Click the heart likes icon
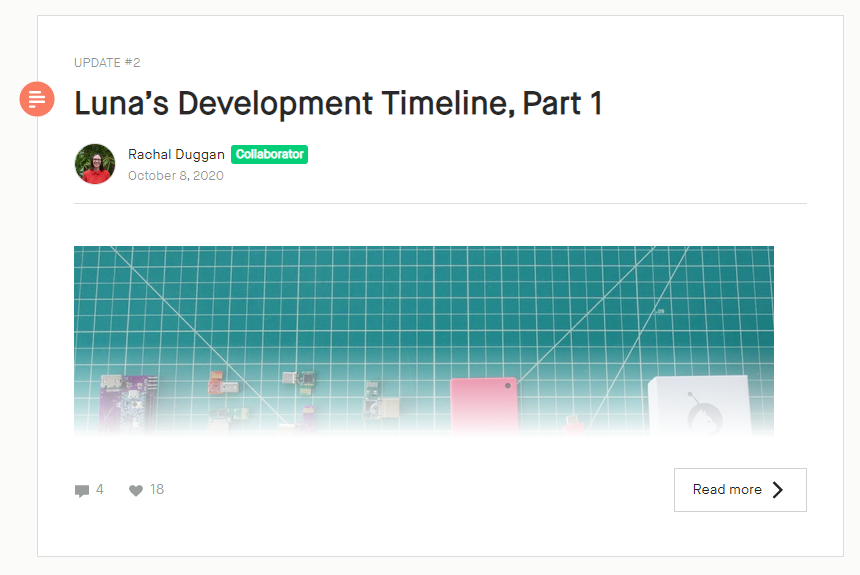The image size is (860, 575). point(135,490)
